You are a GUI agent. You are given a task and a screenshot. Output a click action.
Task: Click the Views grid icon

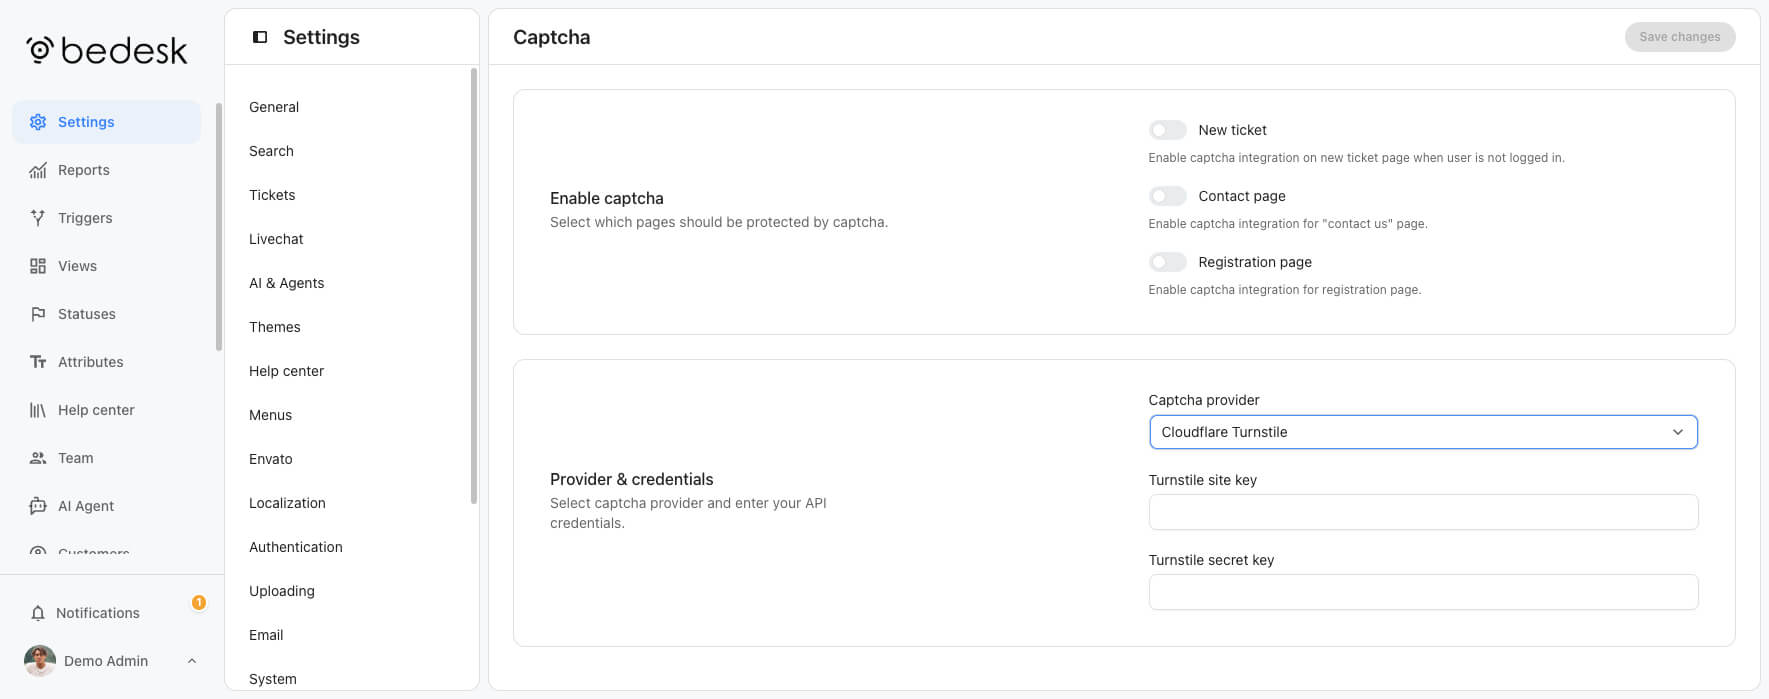click(x=38, y=266)
